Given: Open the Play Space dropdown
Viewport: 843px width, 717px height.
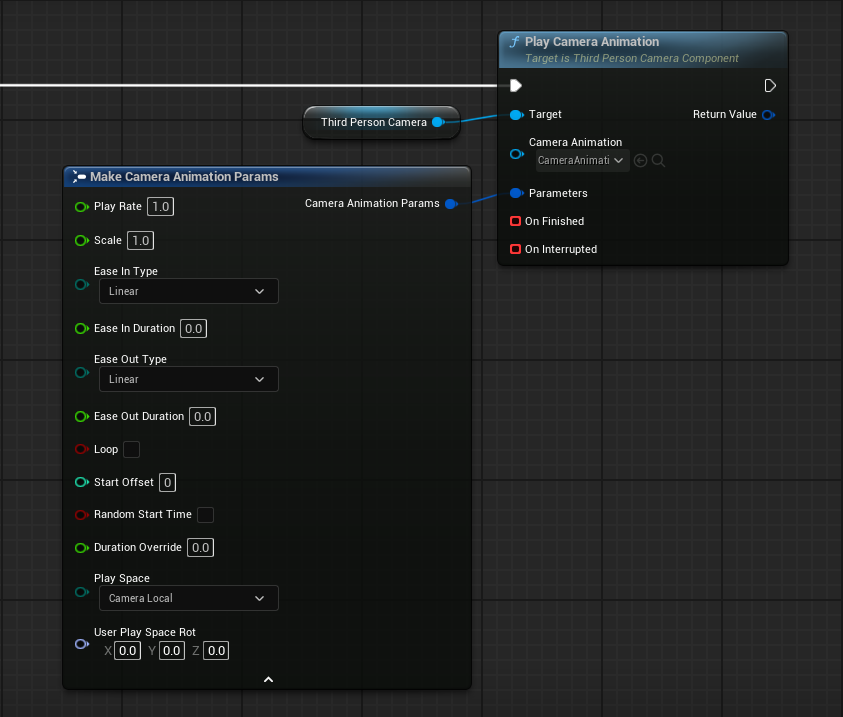Looking at the screenshot, I should [x=188, y=598].
